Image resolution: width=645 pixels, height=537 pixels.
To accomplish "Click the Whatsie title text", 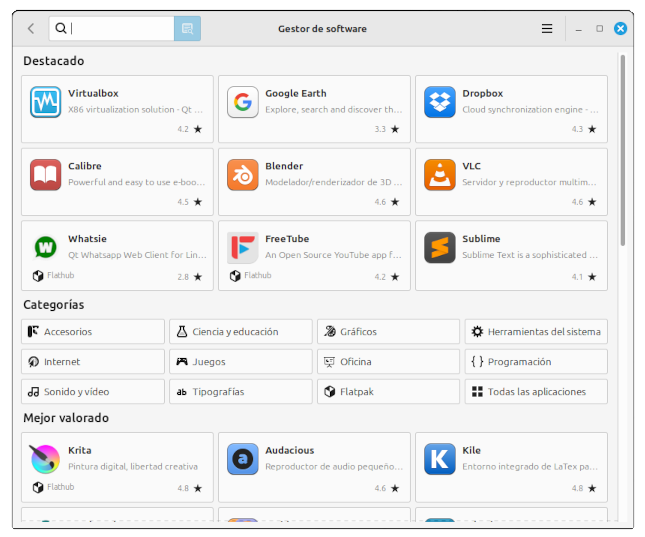I will [x=87, y=239].
